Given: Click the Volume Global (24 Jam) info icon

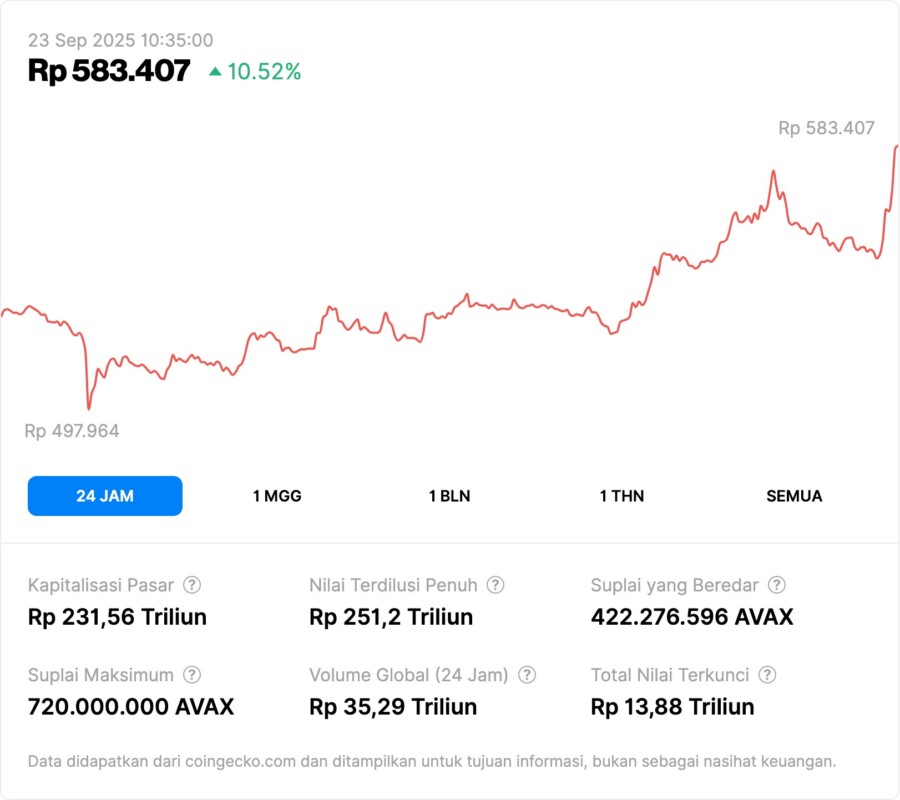Looking at the screenshot, I should (527, 675).
